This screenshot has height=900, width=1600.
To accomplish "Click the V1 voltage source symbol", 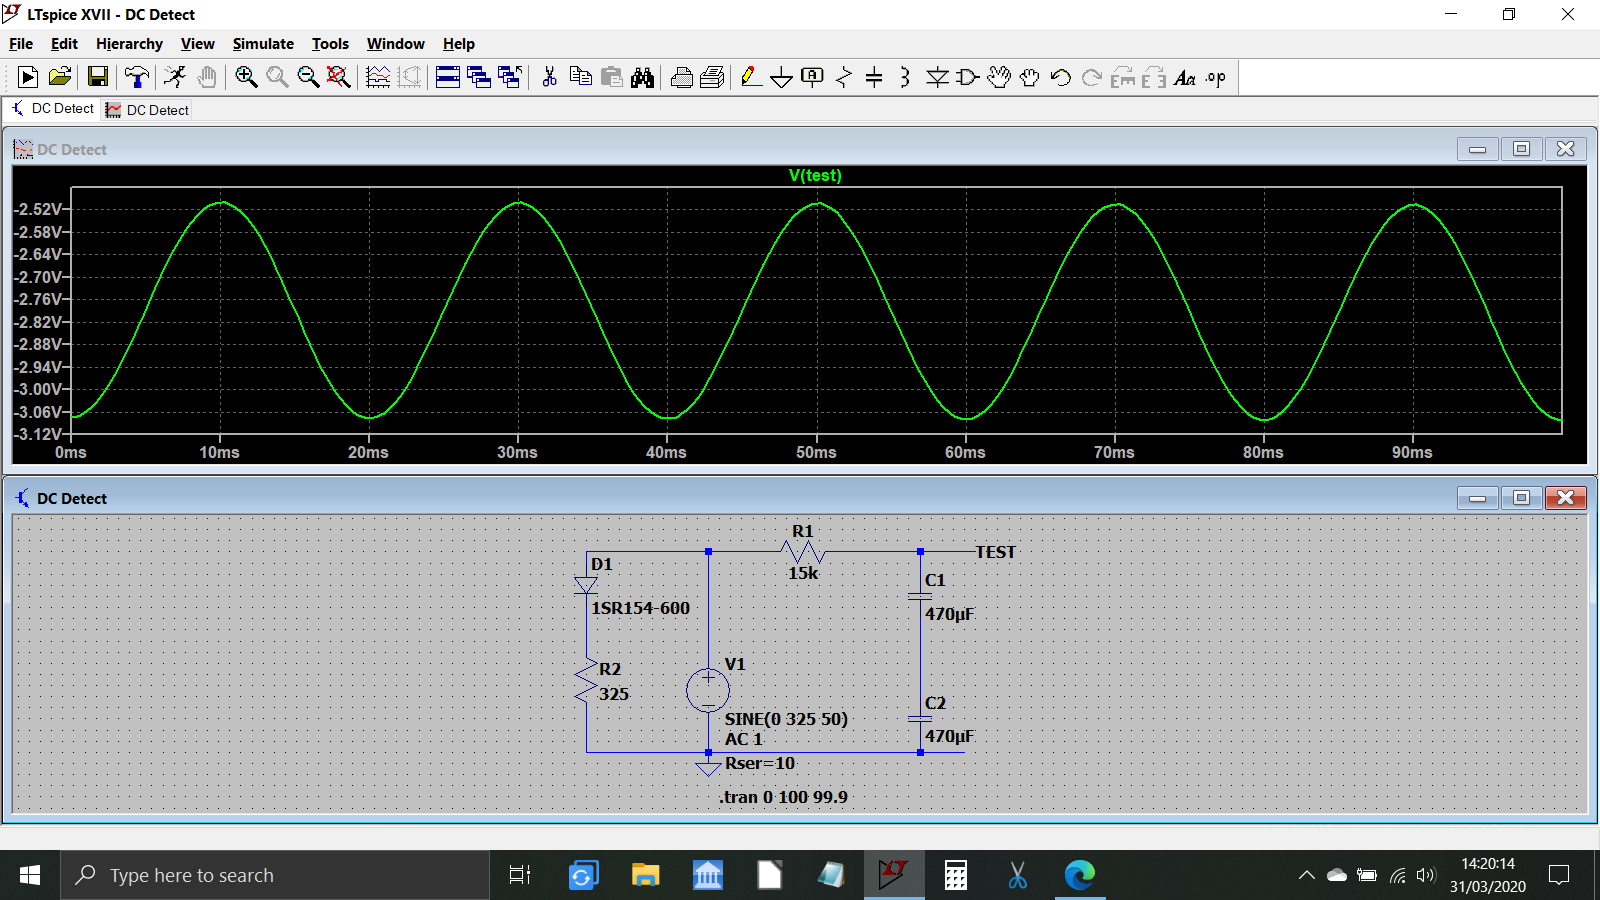I will (708, 690).
